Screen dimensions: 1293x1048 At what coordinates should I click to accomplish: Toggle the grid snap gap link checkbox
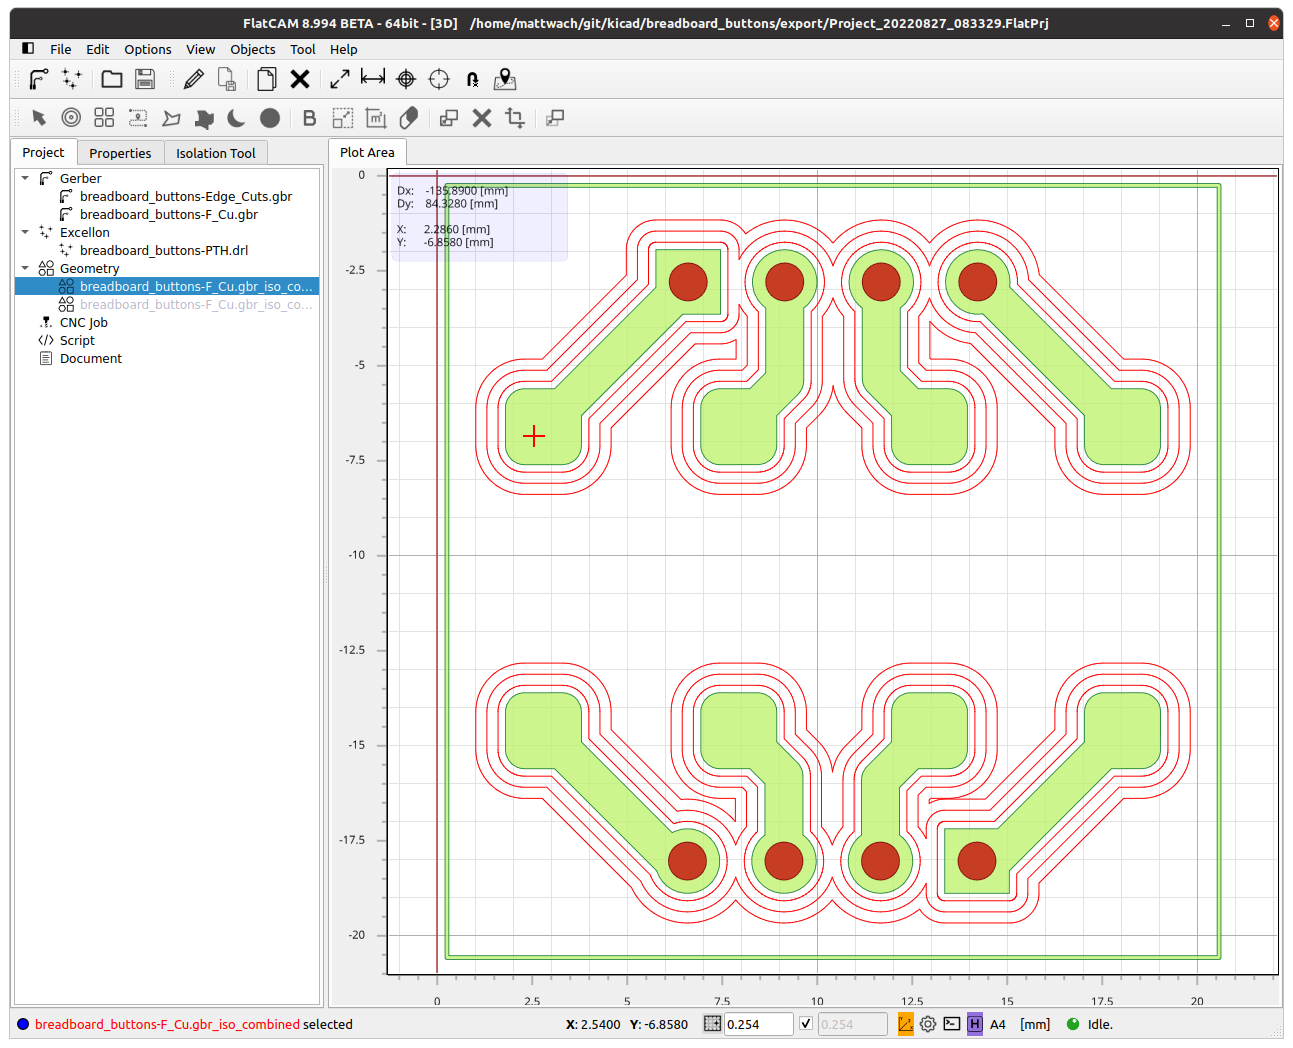pyautogui.click(x=806, y=1024)
